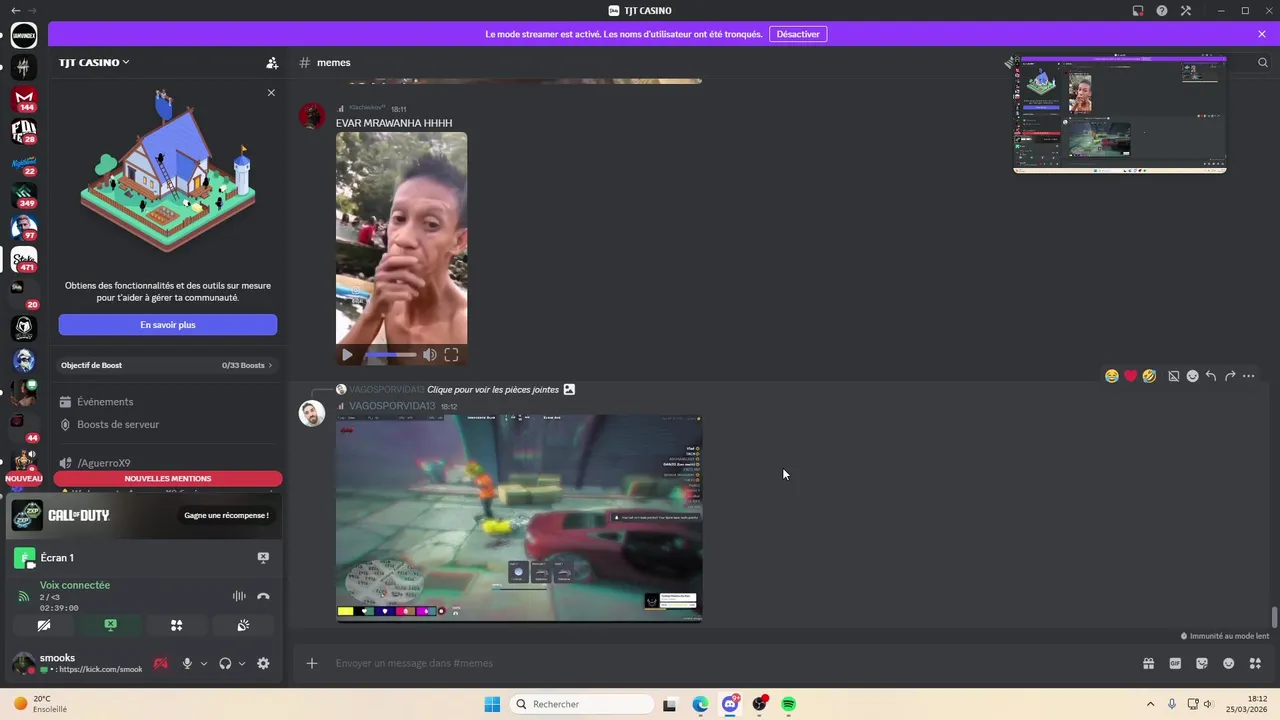Viewport: 1280px width, 720px height.
Task: Dismiss the streamer mode purple banner
Action: pos(1262,34)
